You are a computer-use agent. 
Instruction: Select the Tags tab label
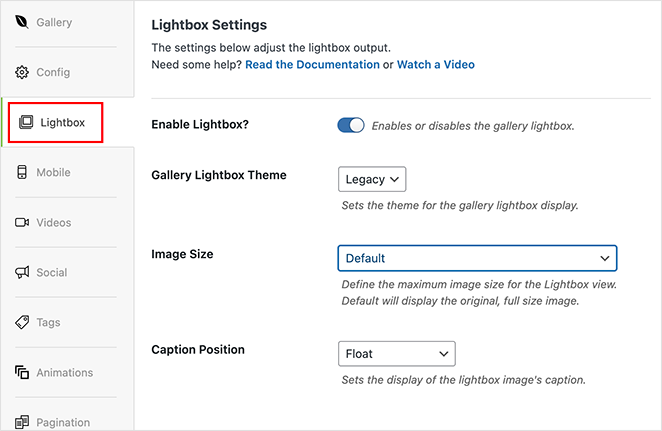(x=49, y=322)
